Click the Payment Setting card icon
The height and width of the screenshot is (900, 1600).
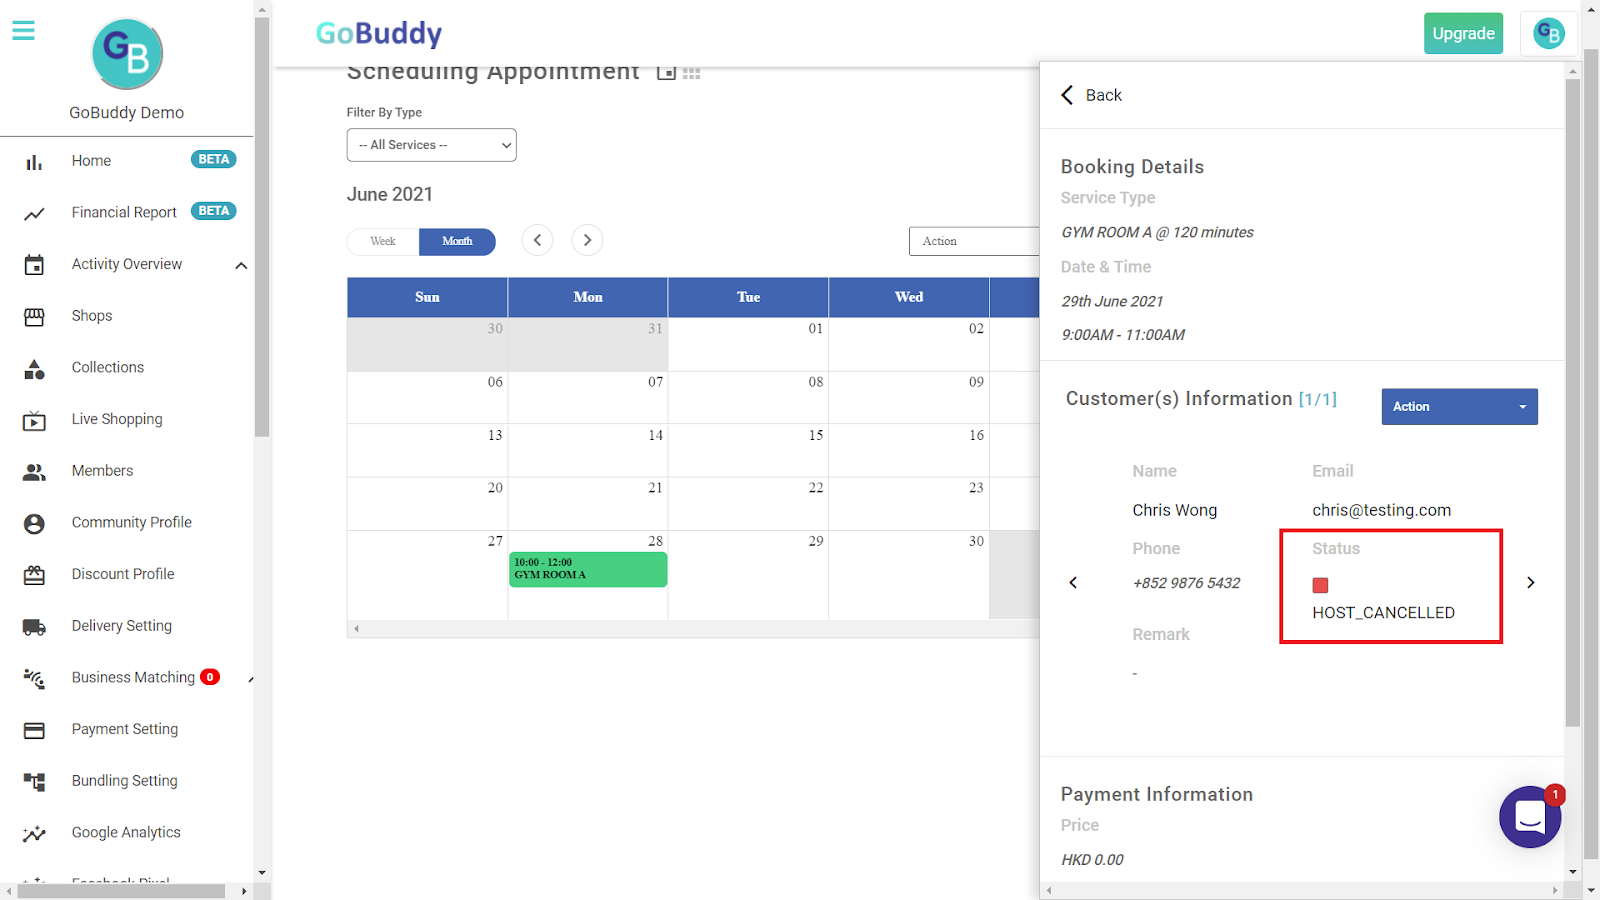pyautogui.click(x=34, y=731)
